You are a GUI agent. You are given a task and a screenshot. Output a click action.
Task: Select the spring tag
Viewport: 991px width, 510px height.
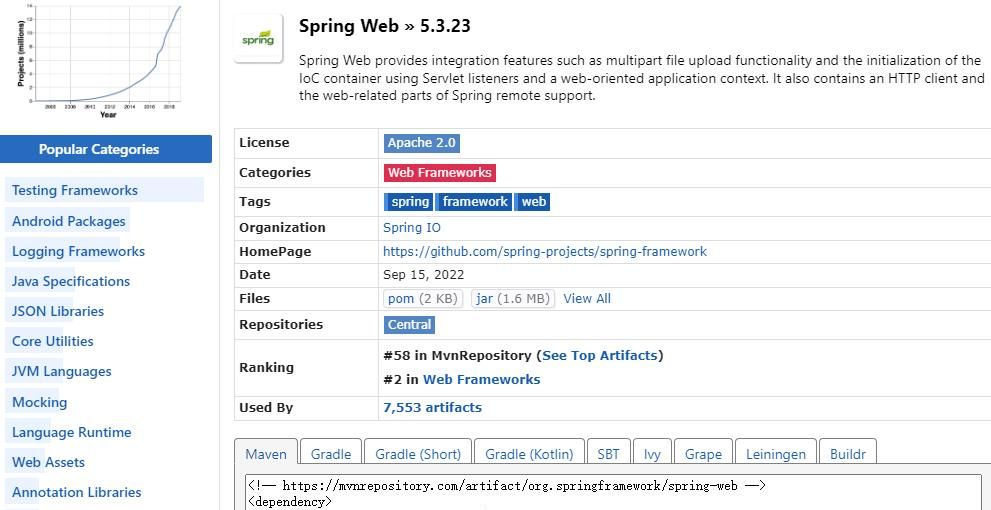pyautogui.click(x=409, y=202)
